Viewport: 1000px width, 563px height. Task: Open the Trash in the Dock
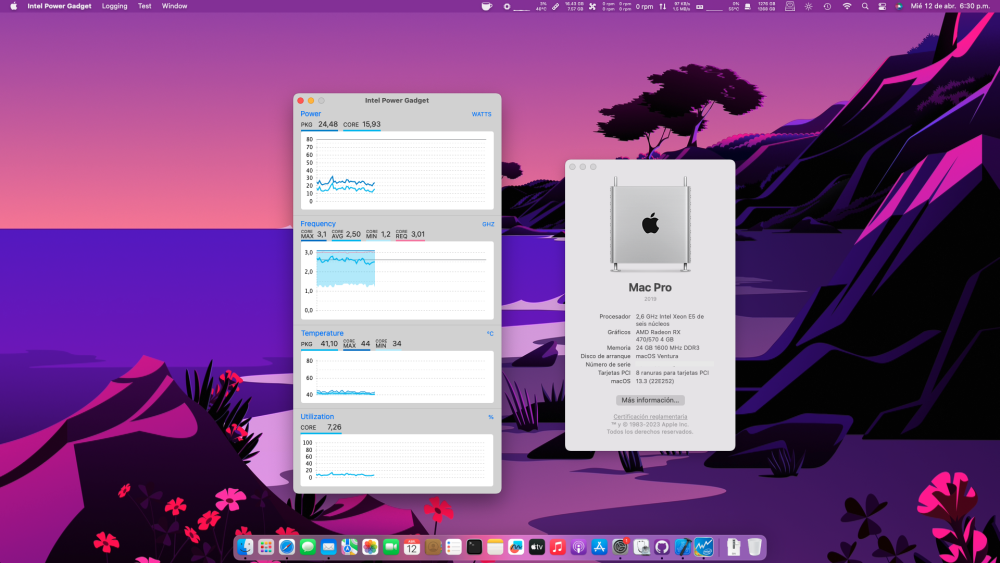[754, 547]
